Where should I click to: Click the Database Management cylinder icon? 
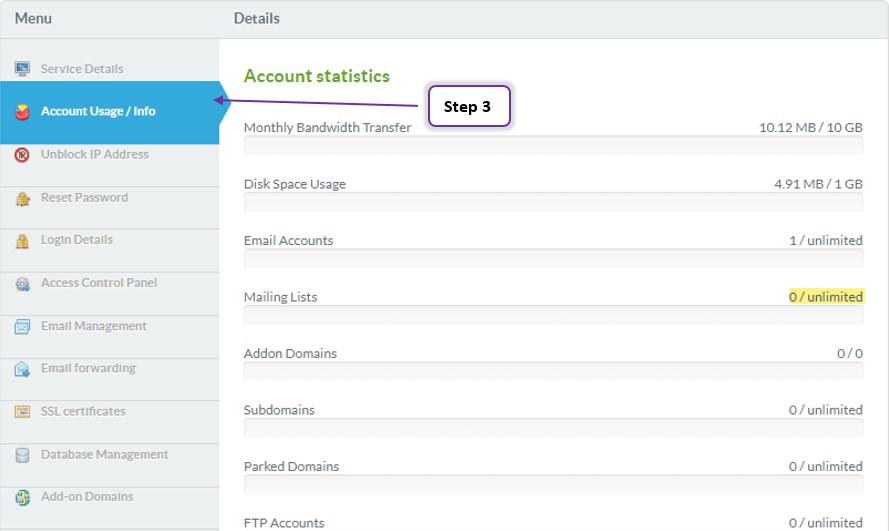[x=22, y=455]
